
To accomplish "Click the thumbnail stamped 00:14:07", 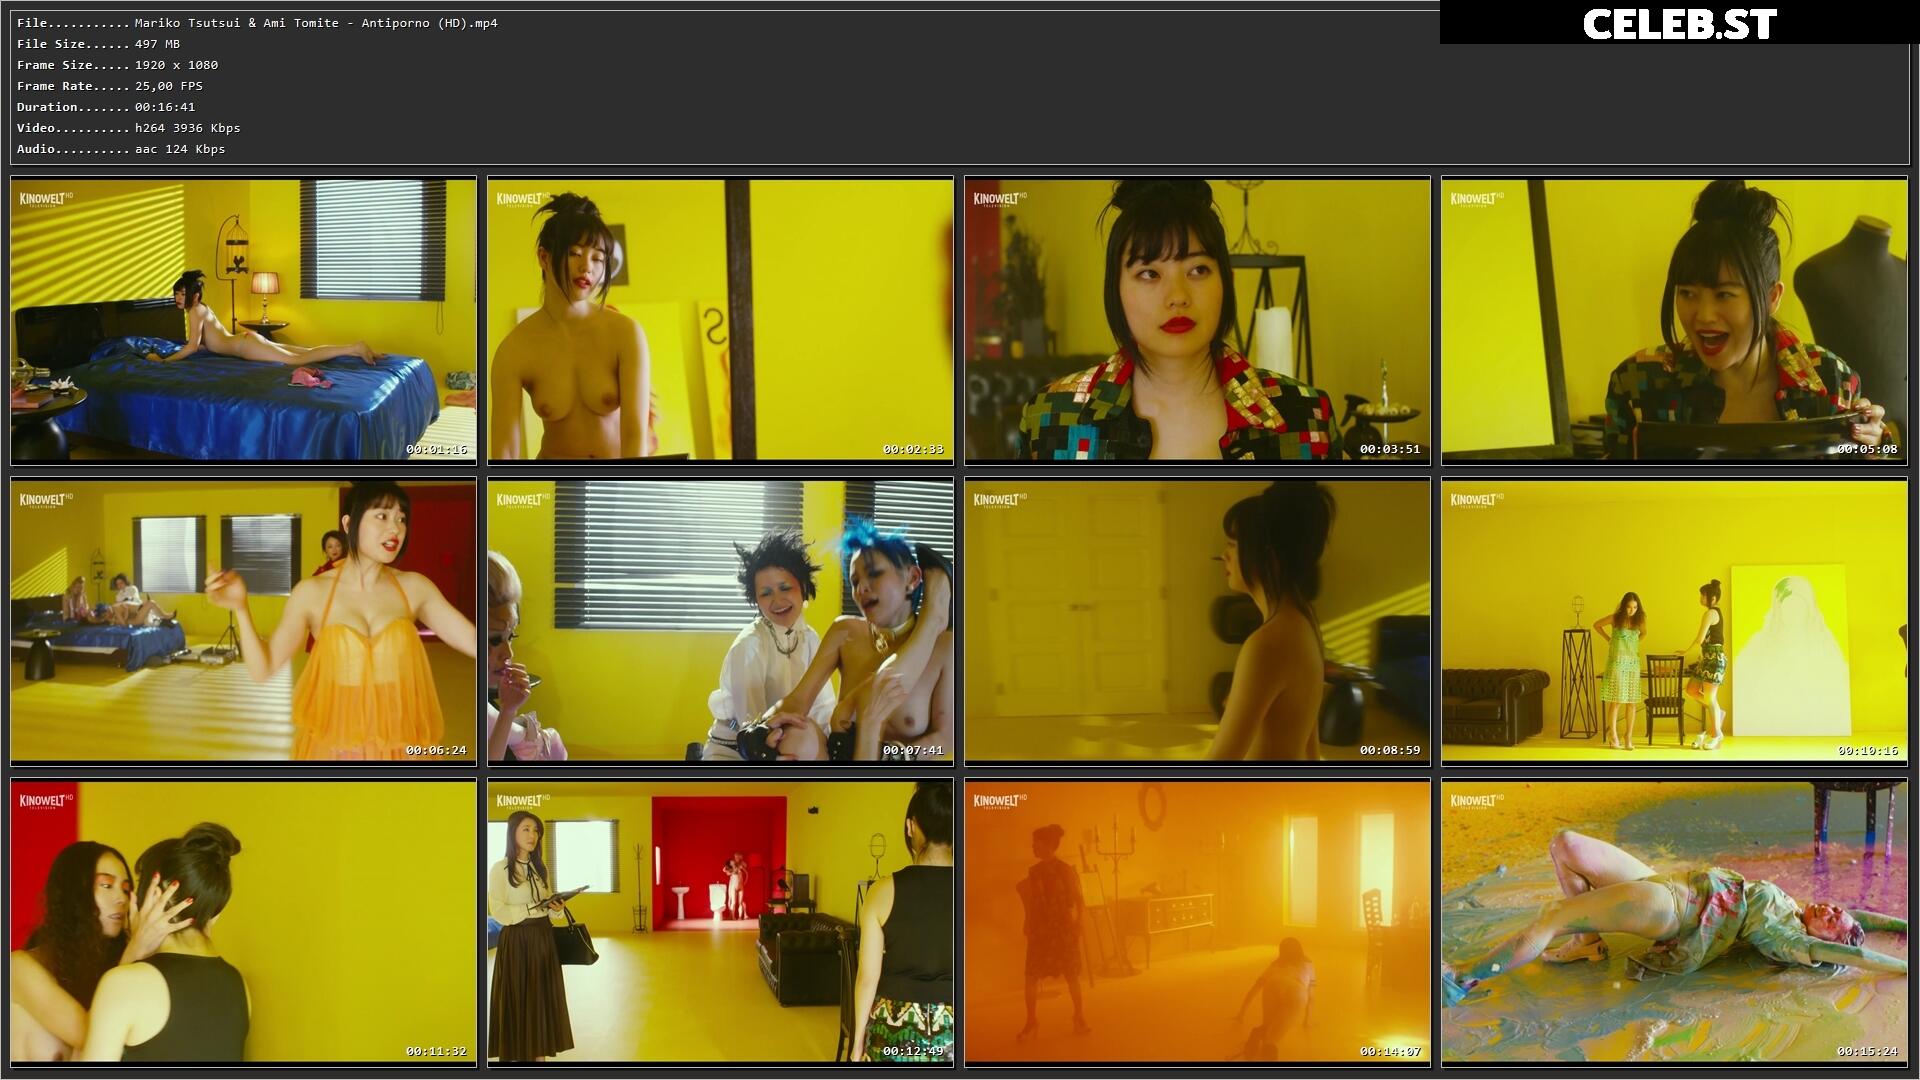I will tap(1197, 922).
